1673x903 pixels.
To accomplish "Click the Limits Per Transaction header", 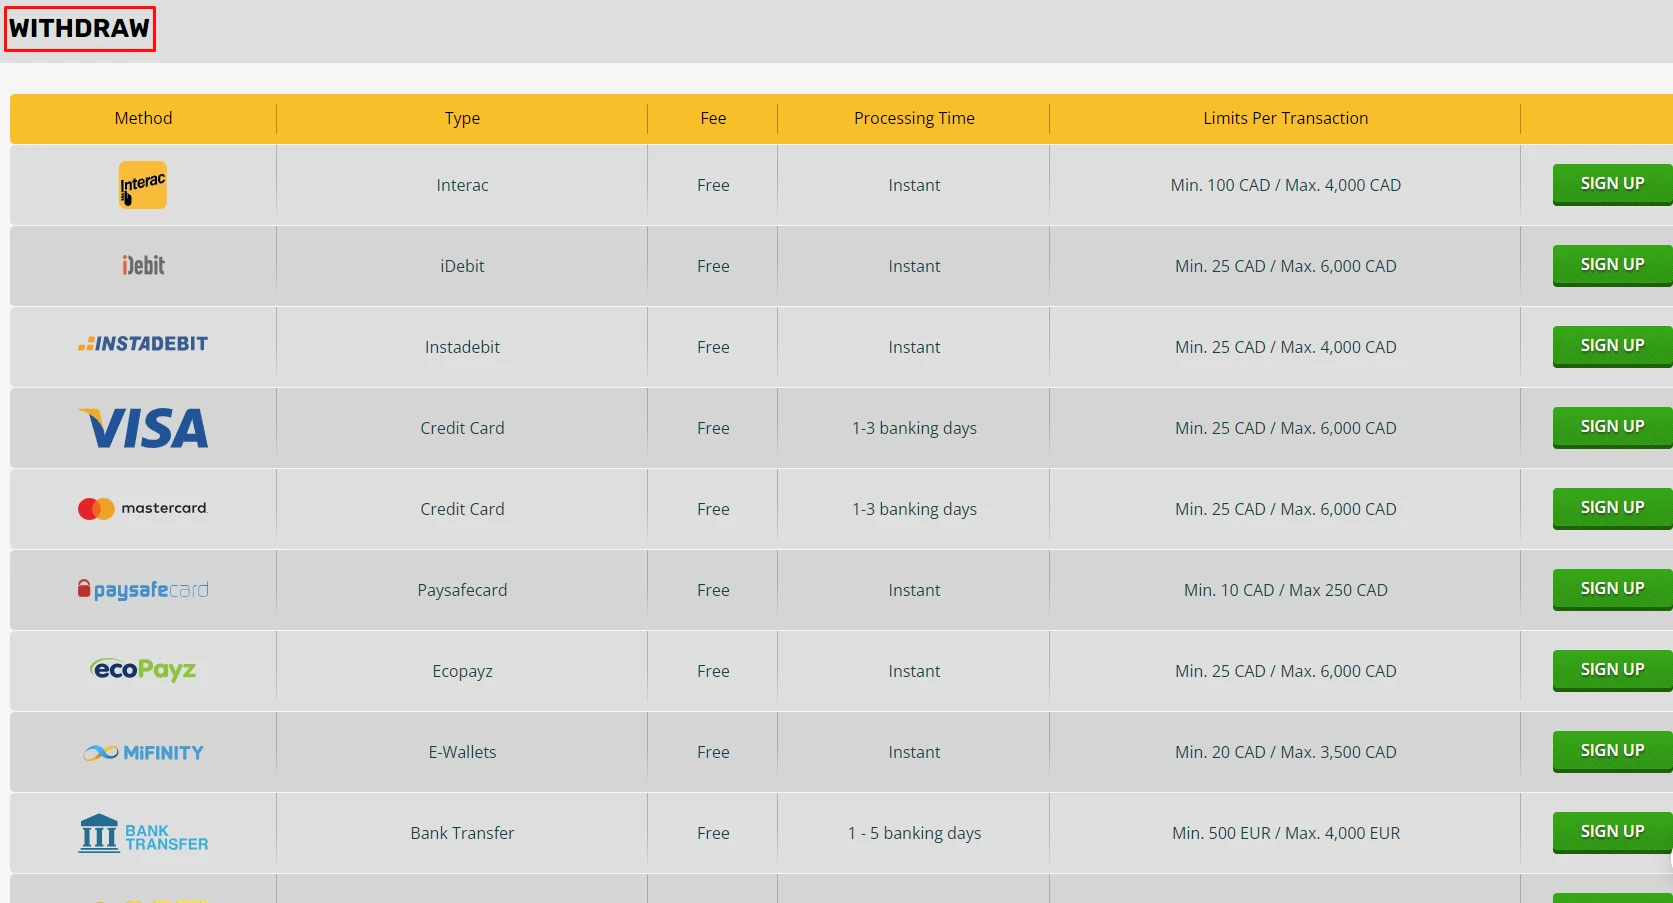I will pos(1285,118).
